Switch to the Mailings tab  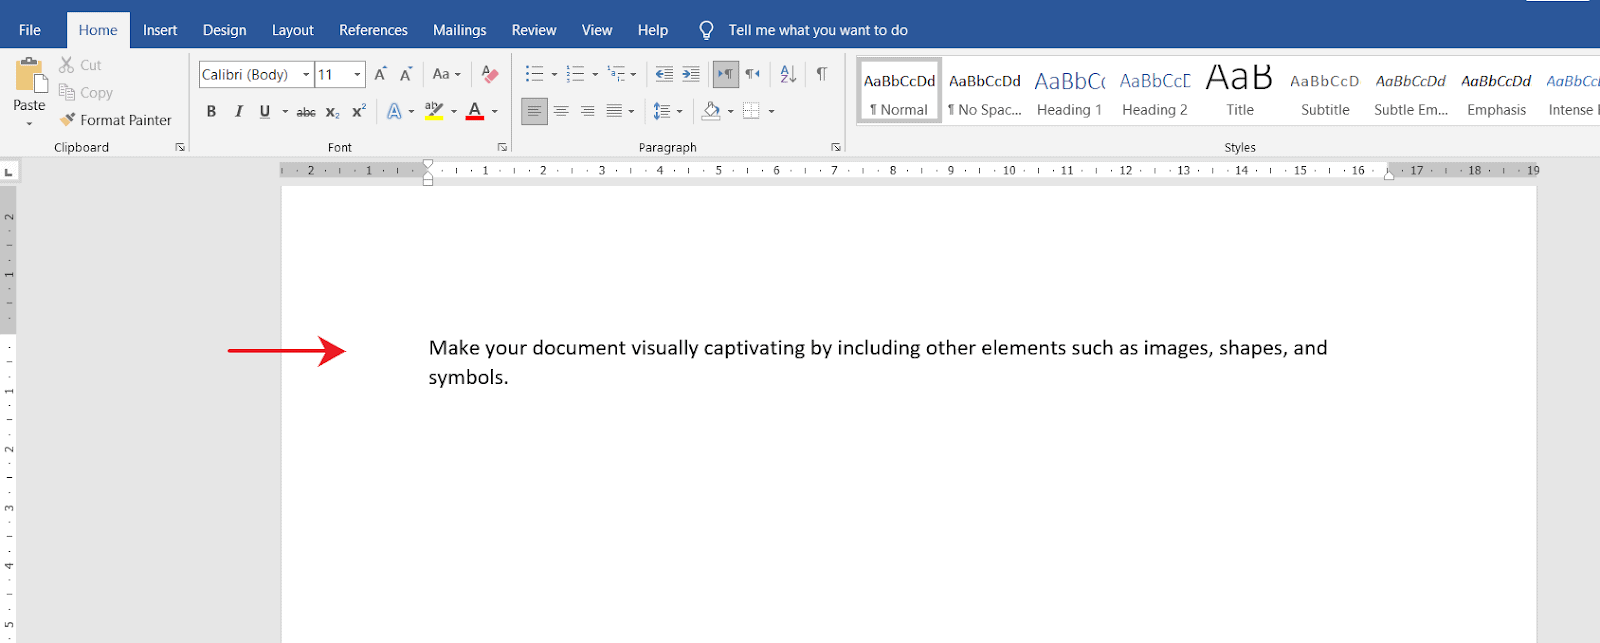[x=459, y=30]
